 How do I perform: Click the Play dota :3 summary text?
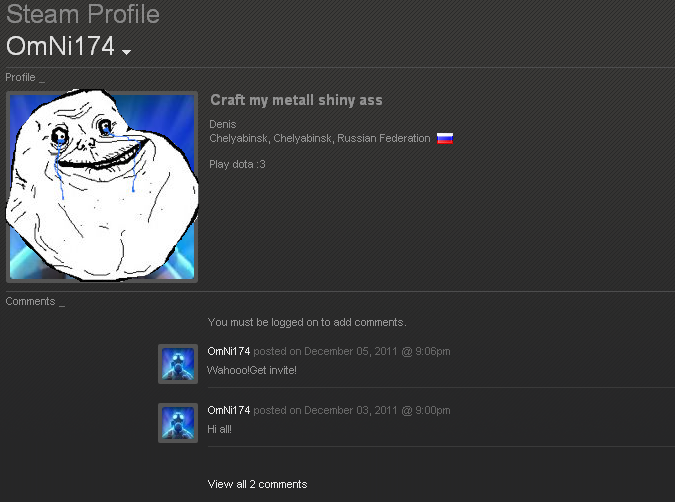(x=237, y=164)
